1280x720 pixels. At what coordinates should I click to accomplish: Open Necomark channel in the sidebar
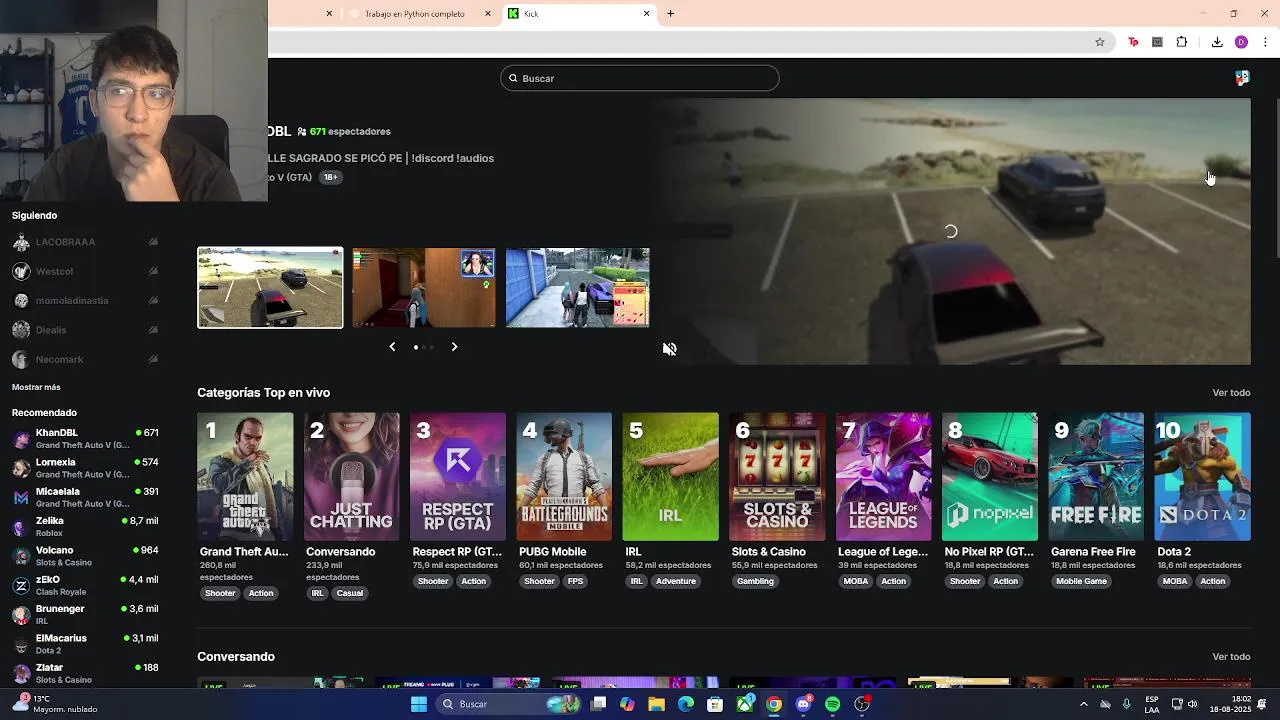pyautogui.click(x=85, y=359)
